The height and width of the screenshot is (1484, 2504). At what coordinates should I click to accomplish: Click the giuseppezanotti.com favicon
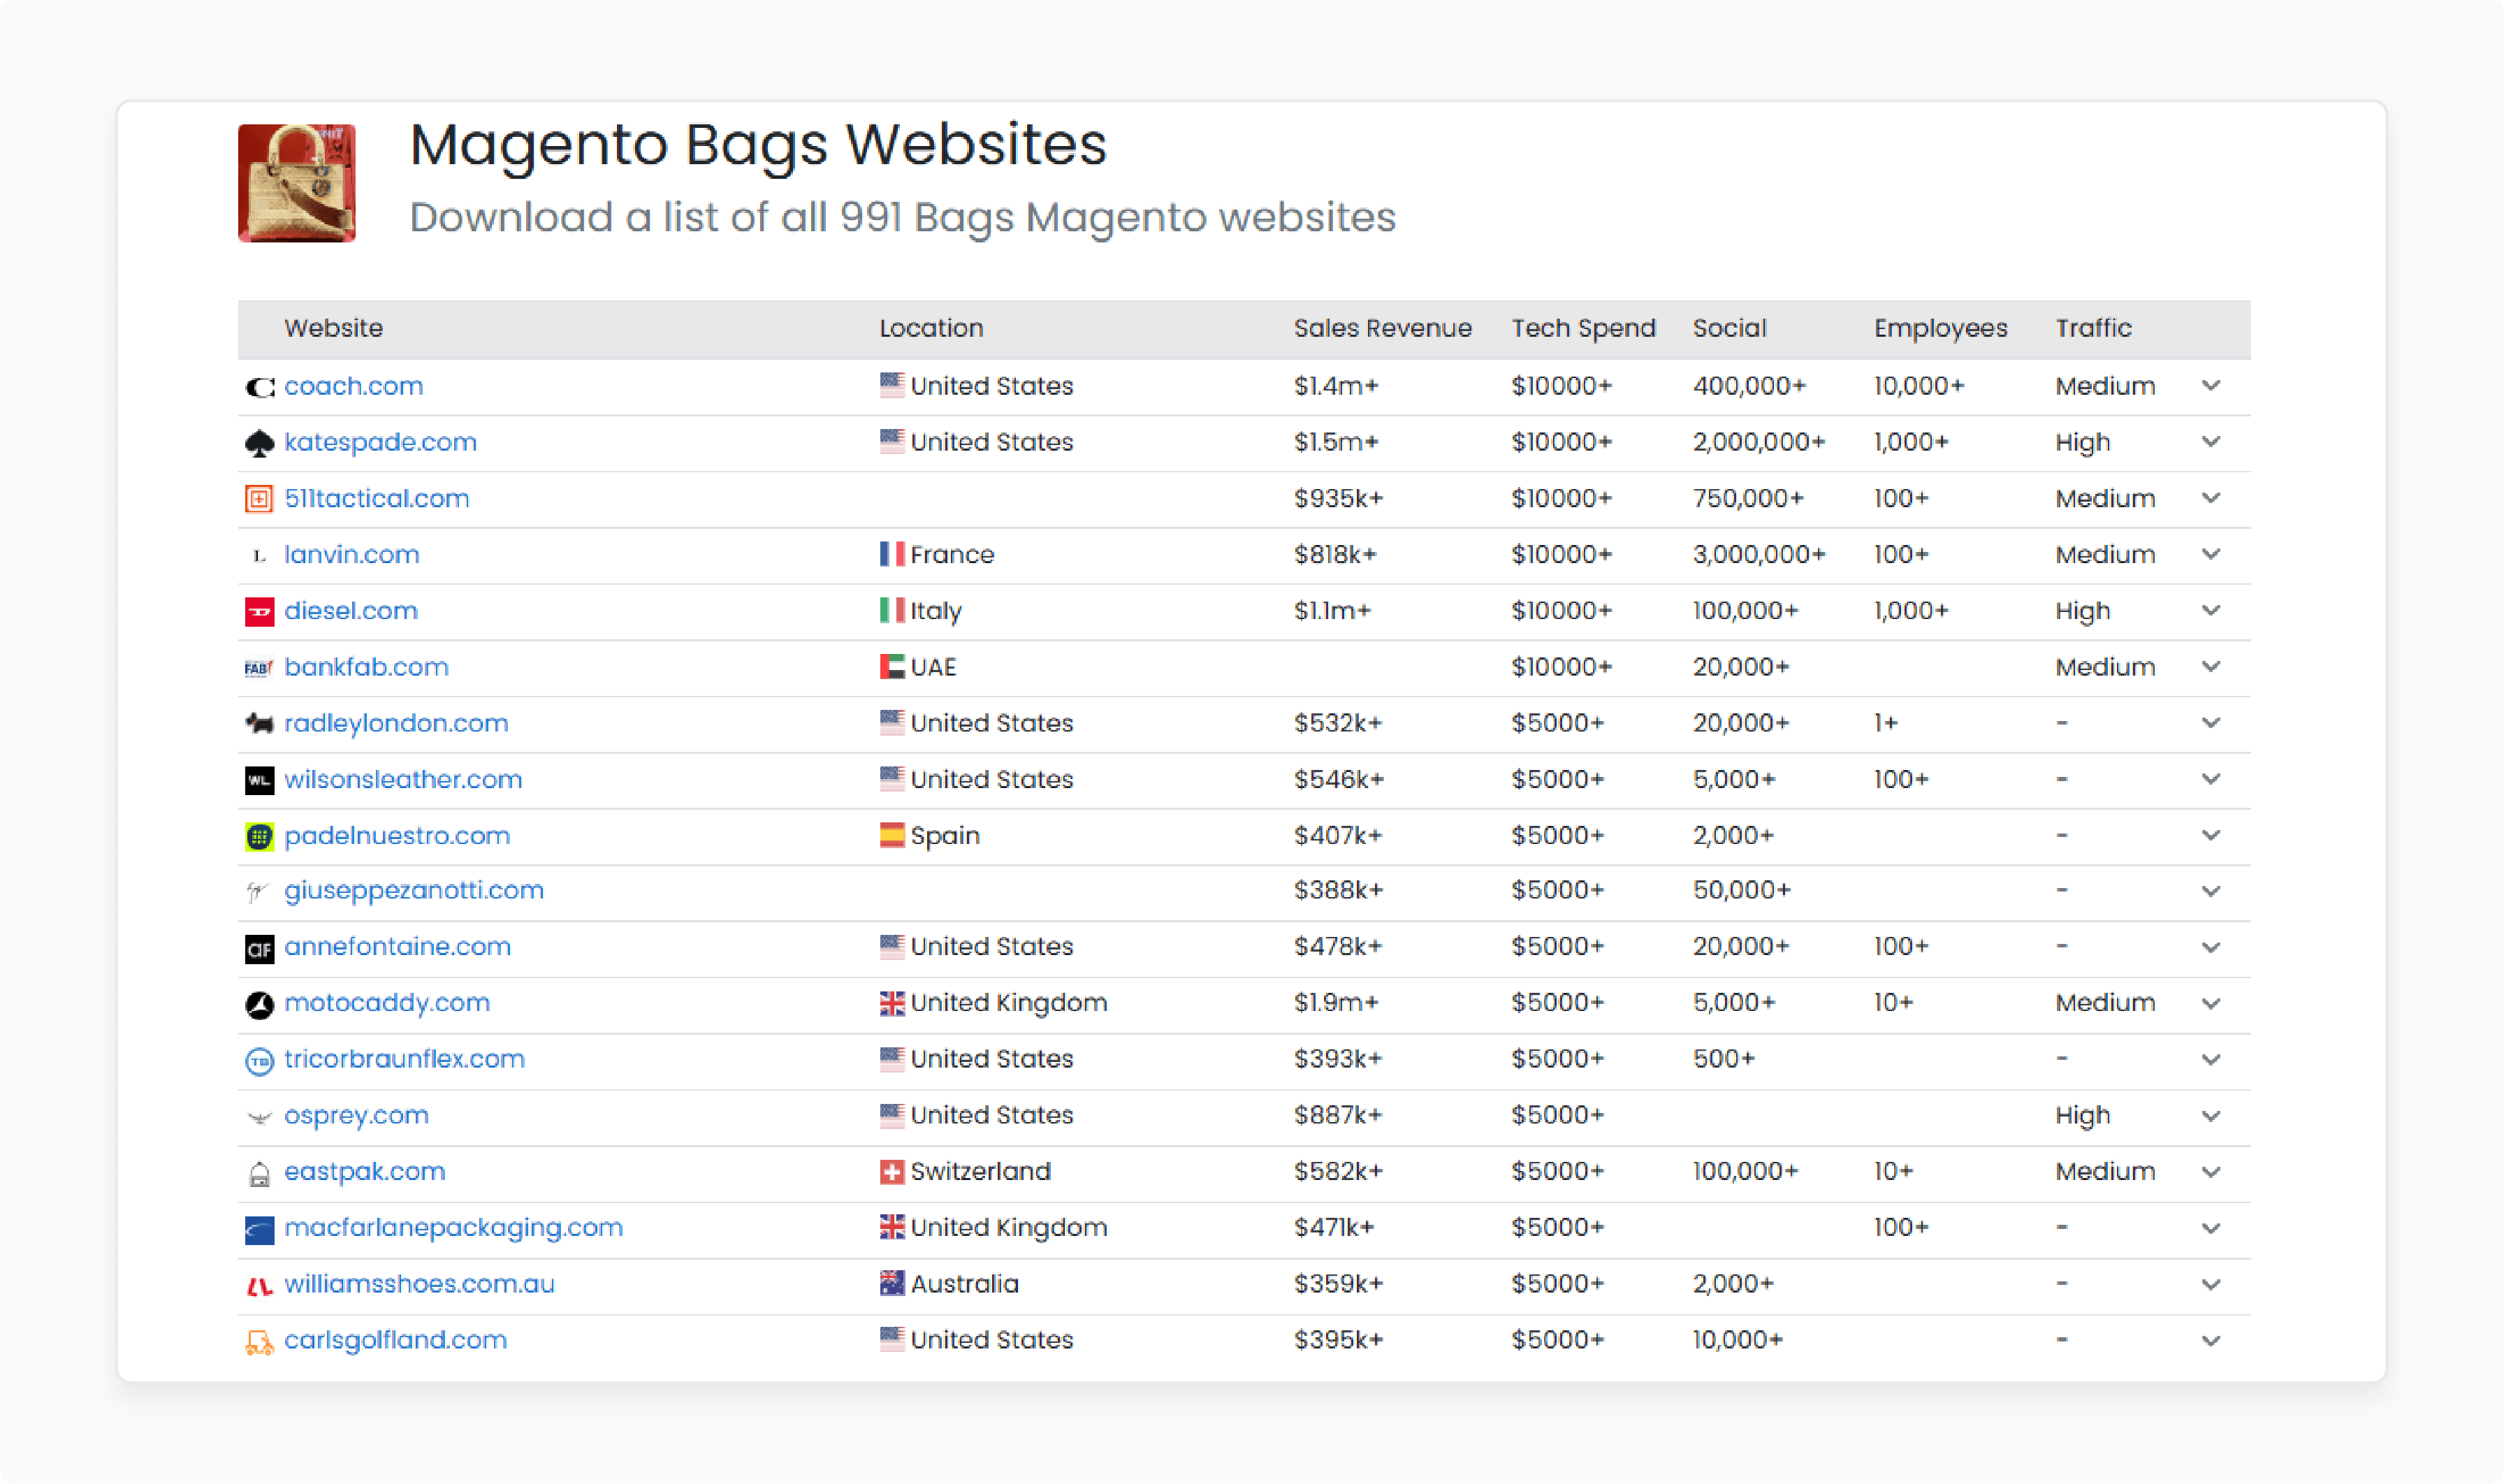point(259,892)
